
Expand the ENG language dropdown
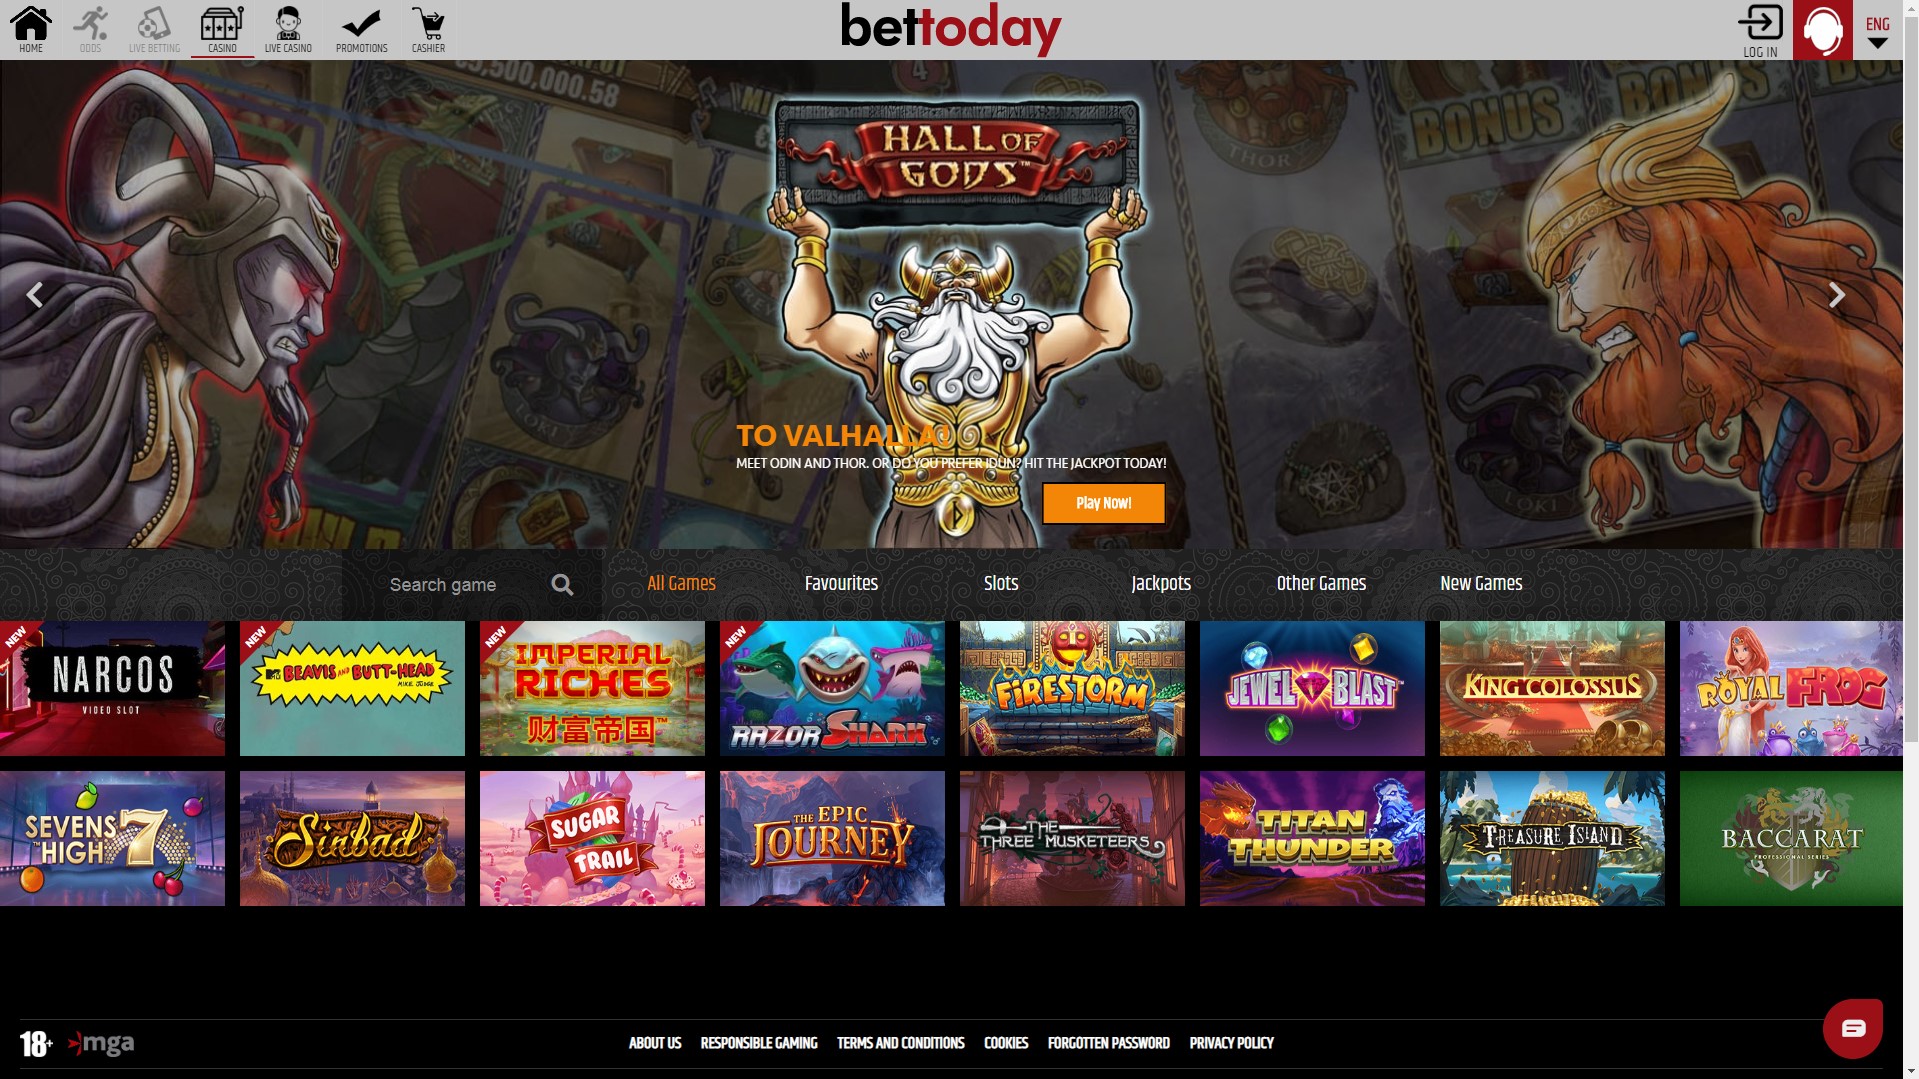1878,31
